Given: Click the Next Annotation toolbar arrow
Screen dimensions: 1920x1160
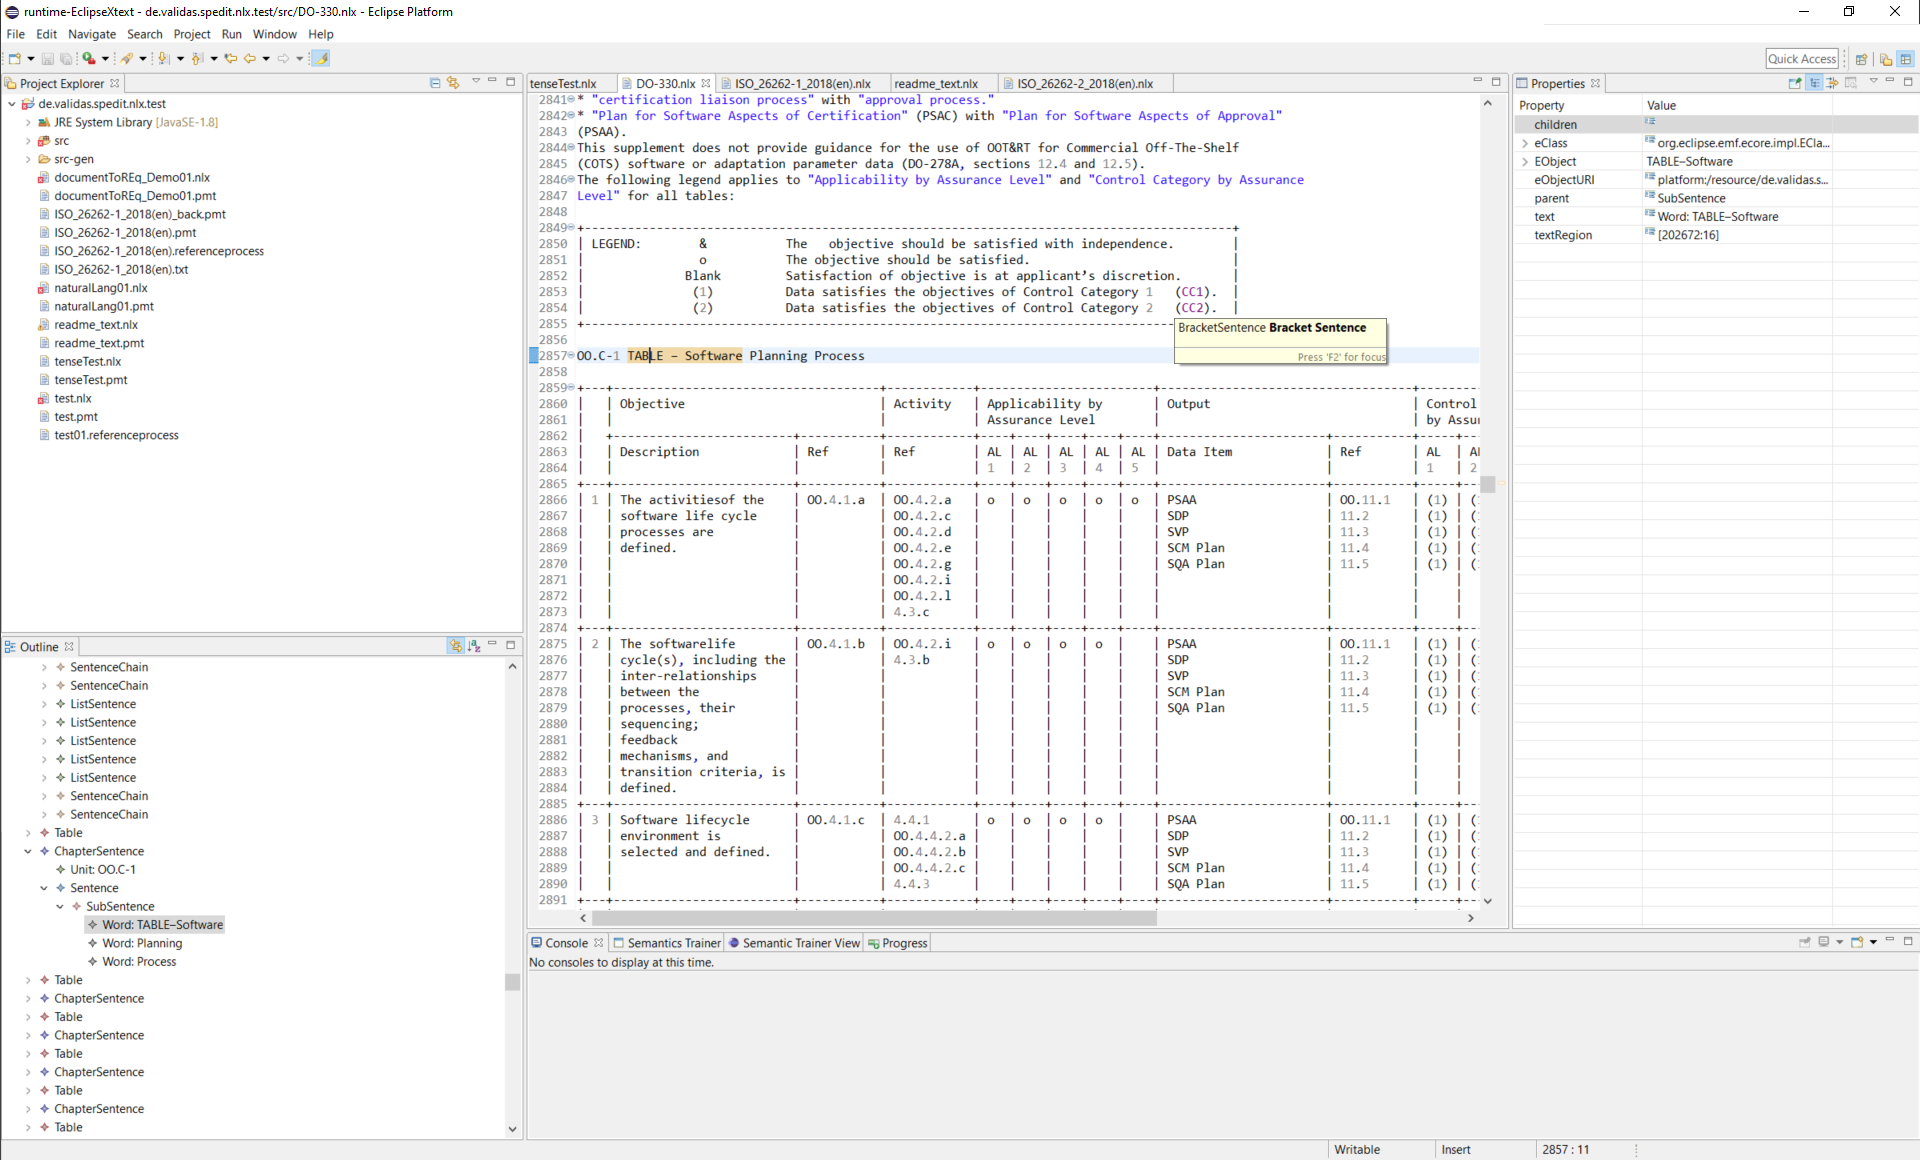Looking at the screenshot, I should click(x=164, y=59).
